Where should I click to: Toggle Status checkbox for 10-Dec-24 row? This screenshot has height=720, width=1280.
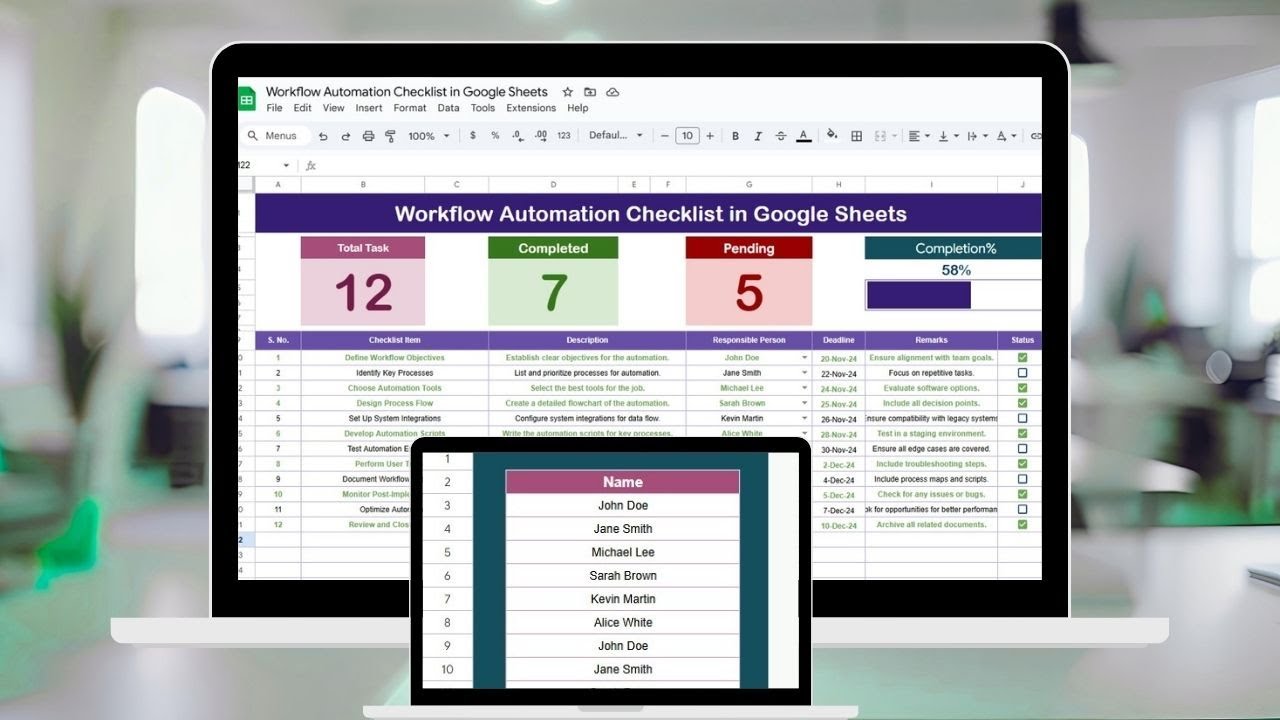pyautogui.click(x=1022, y=524)
